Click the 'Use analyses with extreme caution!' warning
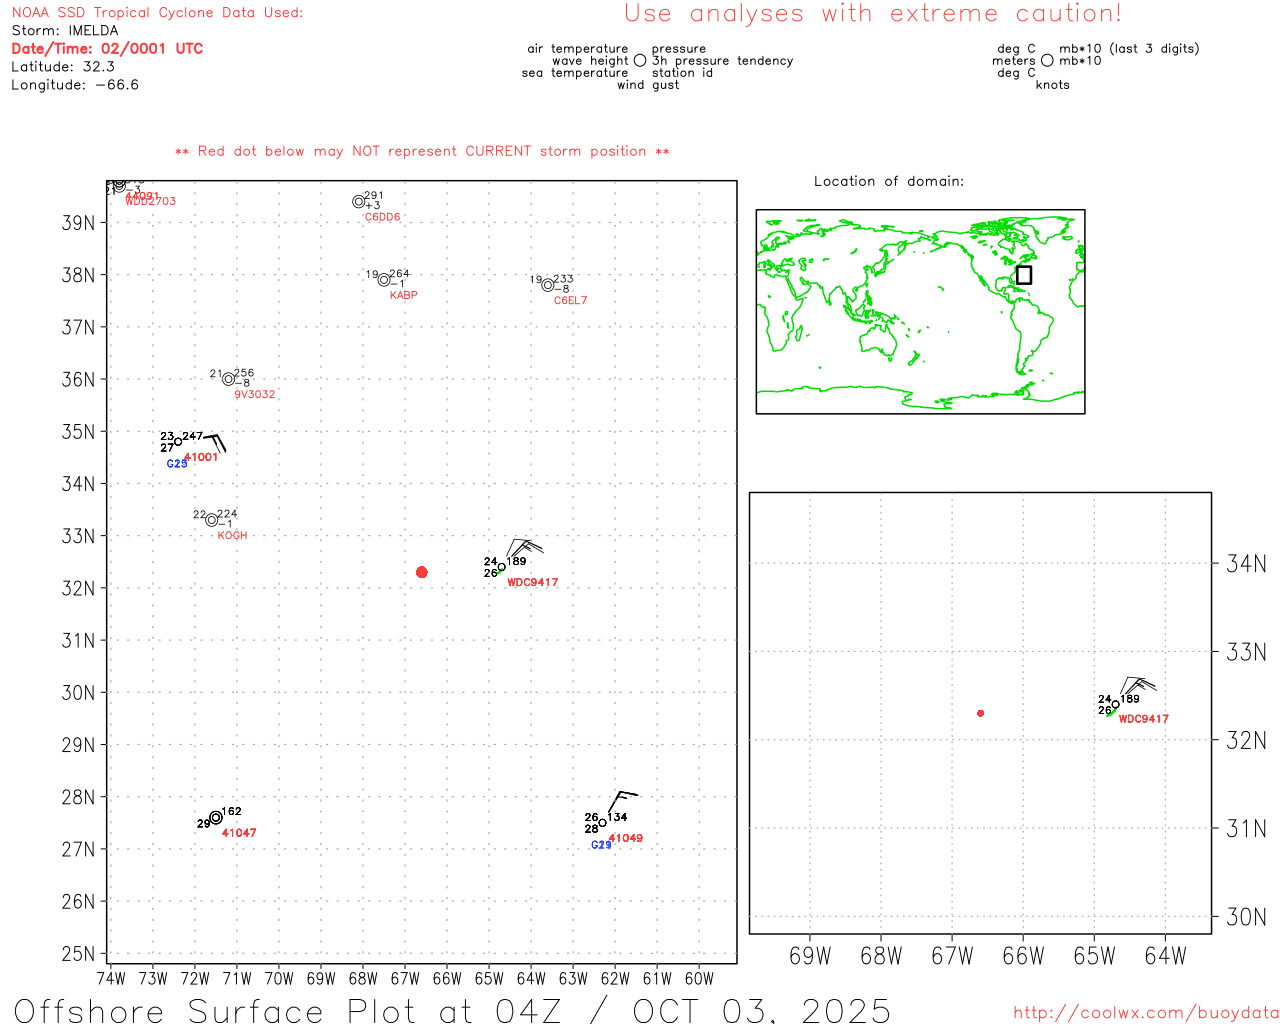Viewport: 1280px width, 1024px height. [x=873, y=14]
